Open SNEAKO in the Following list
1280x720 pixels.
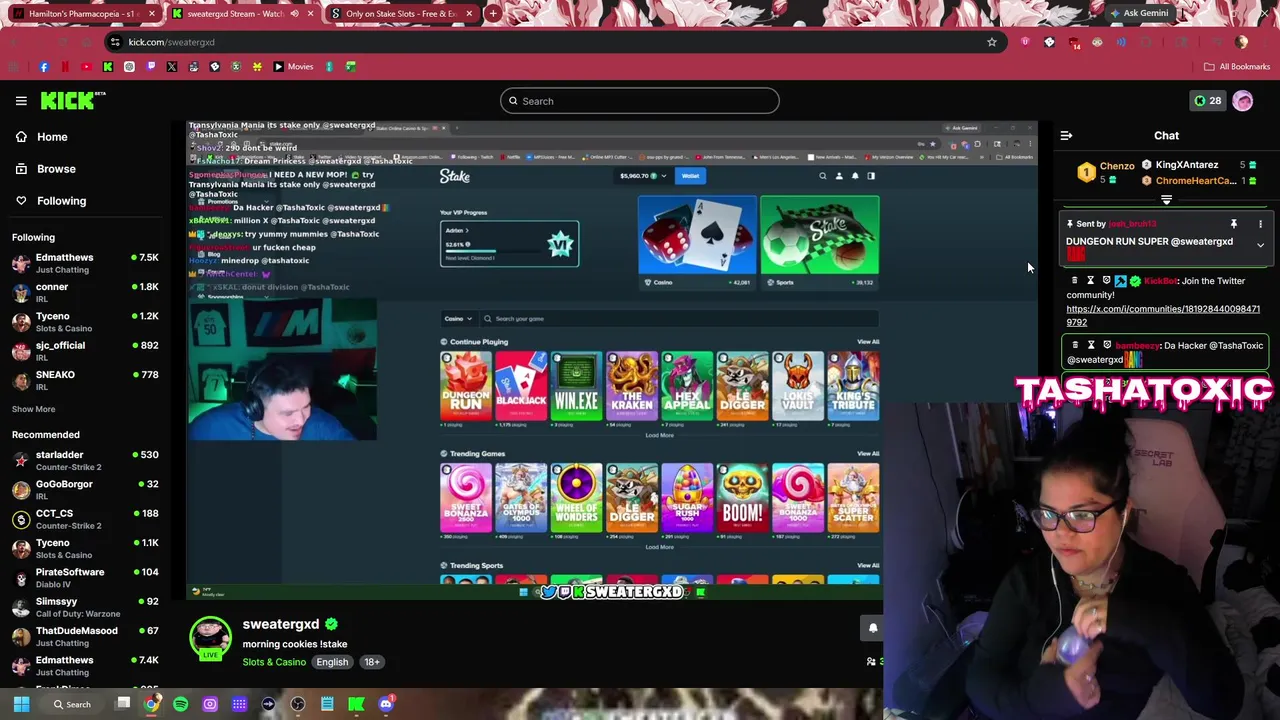[86, 381]
